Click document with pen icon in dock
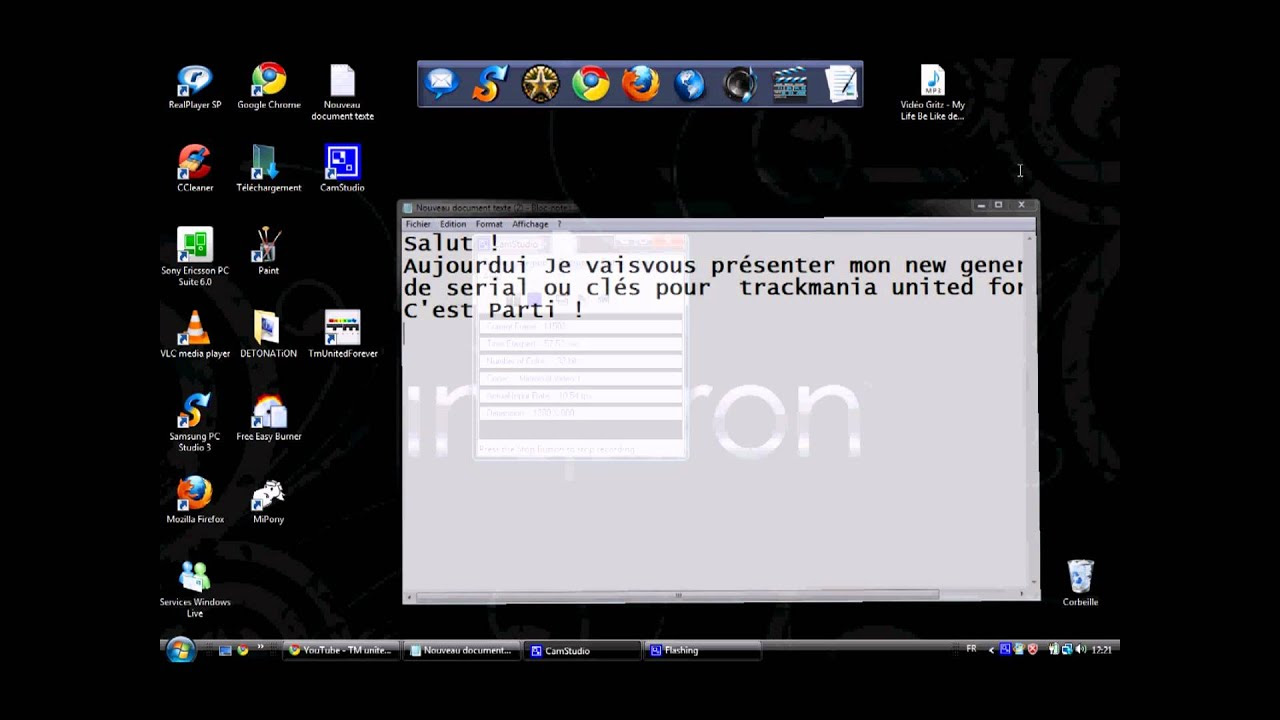Image resolution: width=1280 pixels, height=720 pixels. [x=841, y=84]
